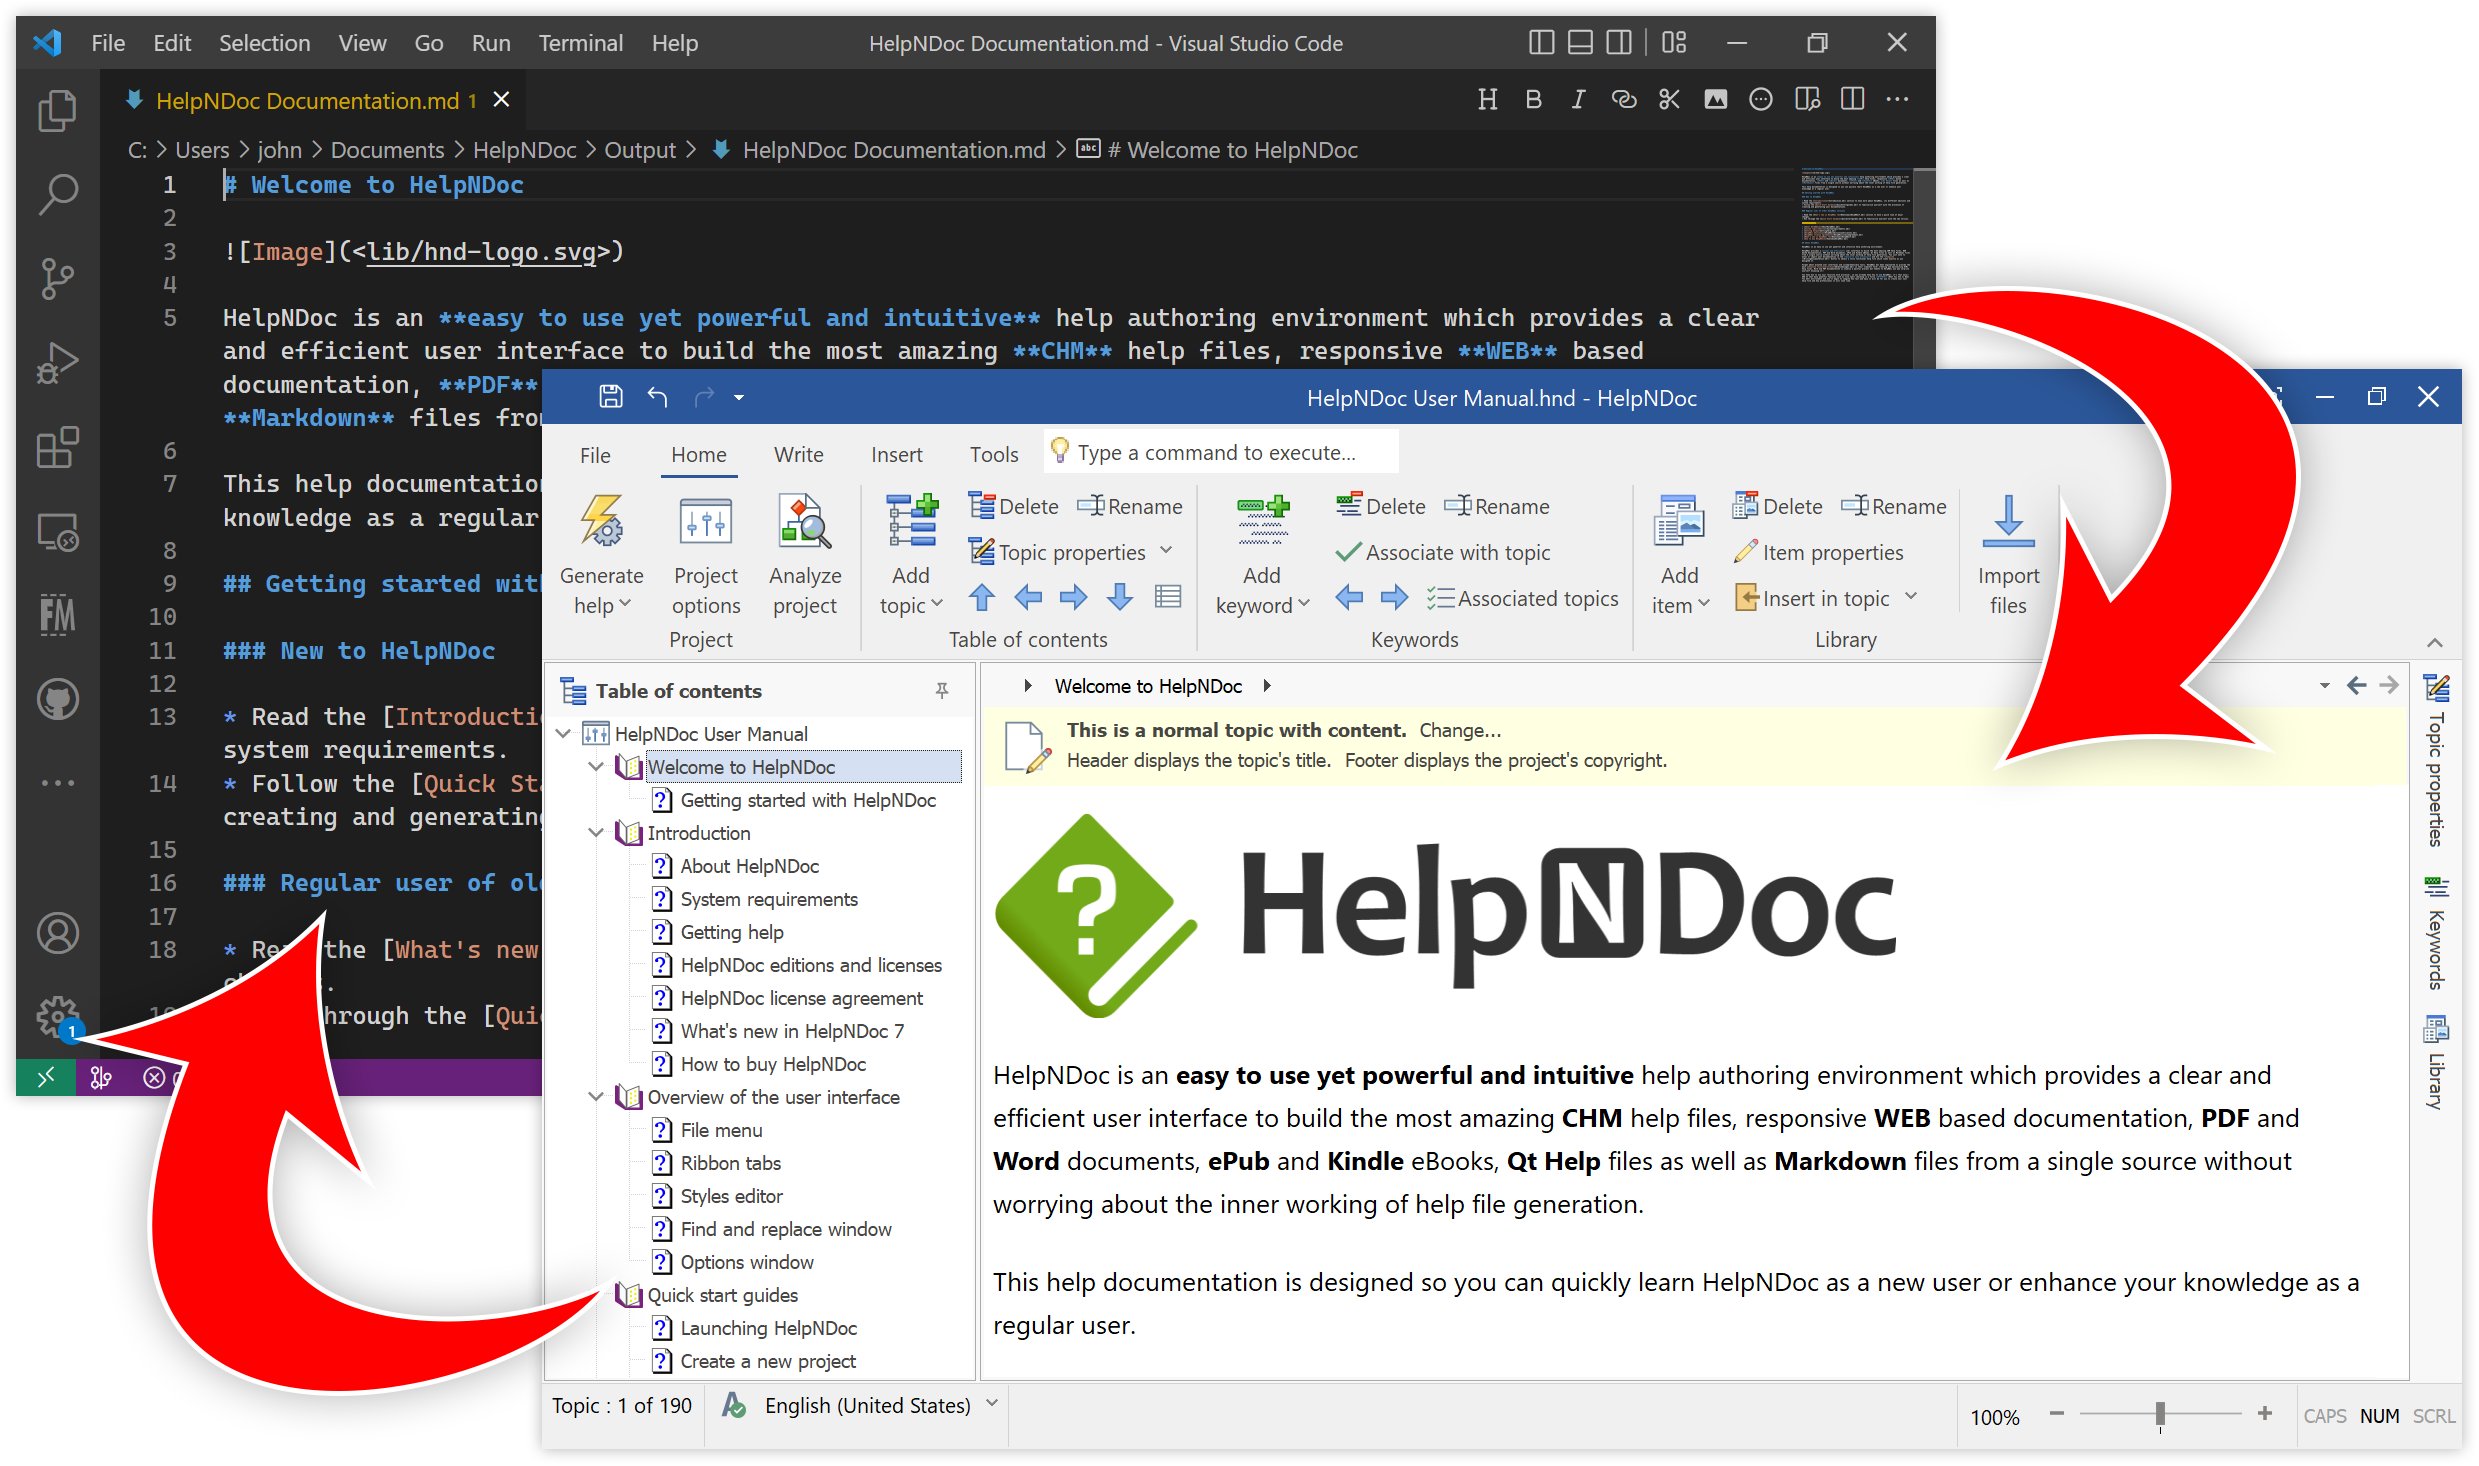Select the Generate help tool
Screen dimensions: 2479x1466
[x=601, y=550]
